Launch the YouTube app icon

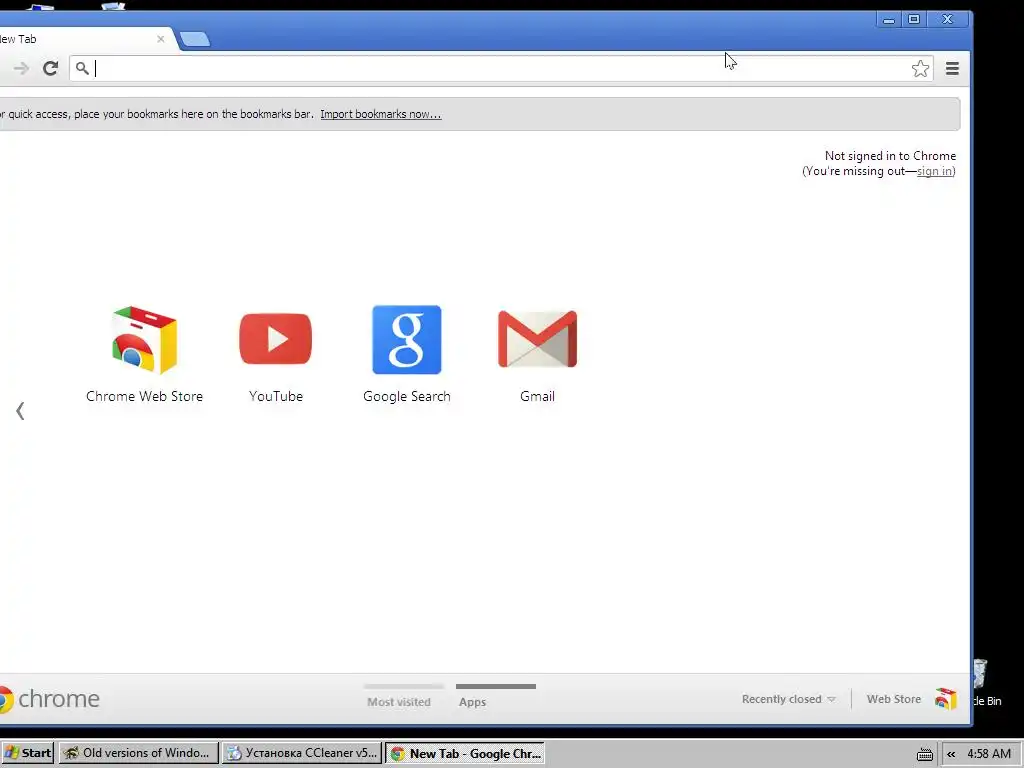point(276,339)
